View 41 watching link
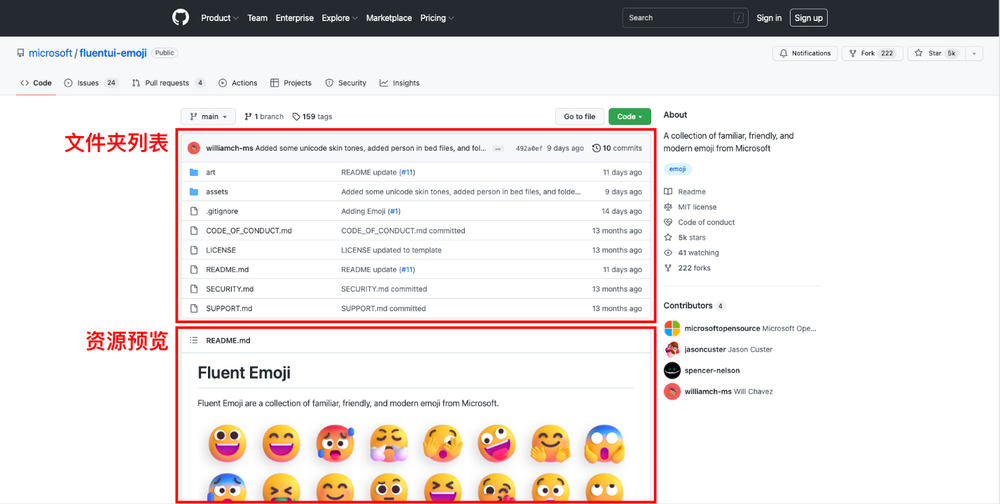The height and width of the screenshot is (504, 1000). [691, 253]
